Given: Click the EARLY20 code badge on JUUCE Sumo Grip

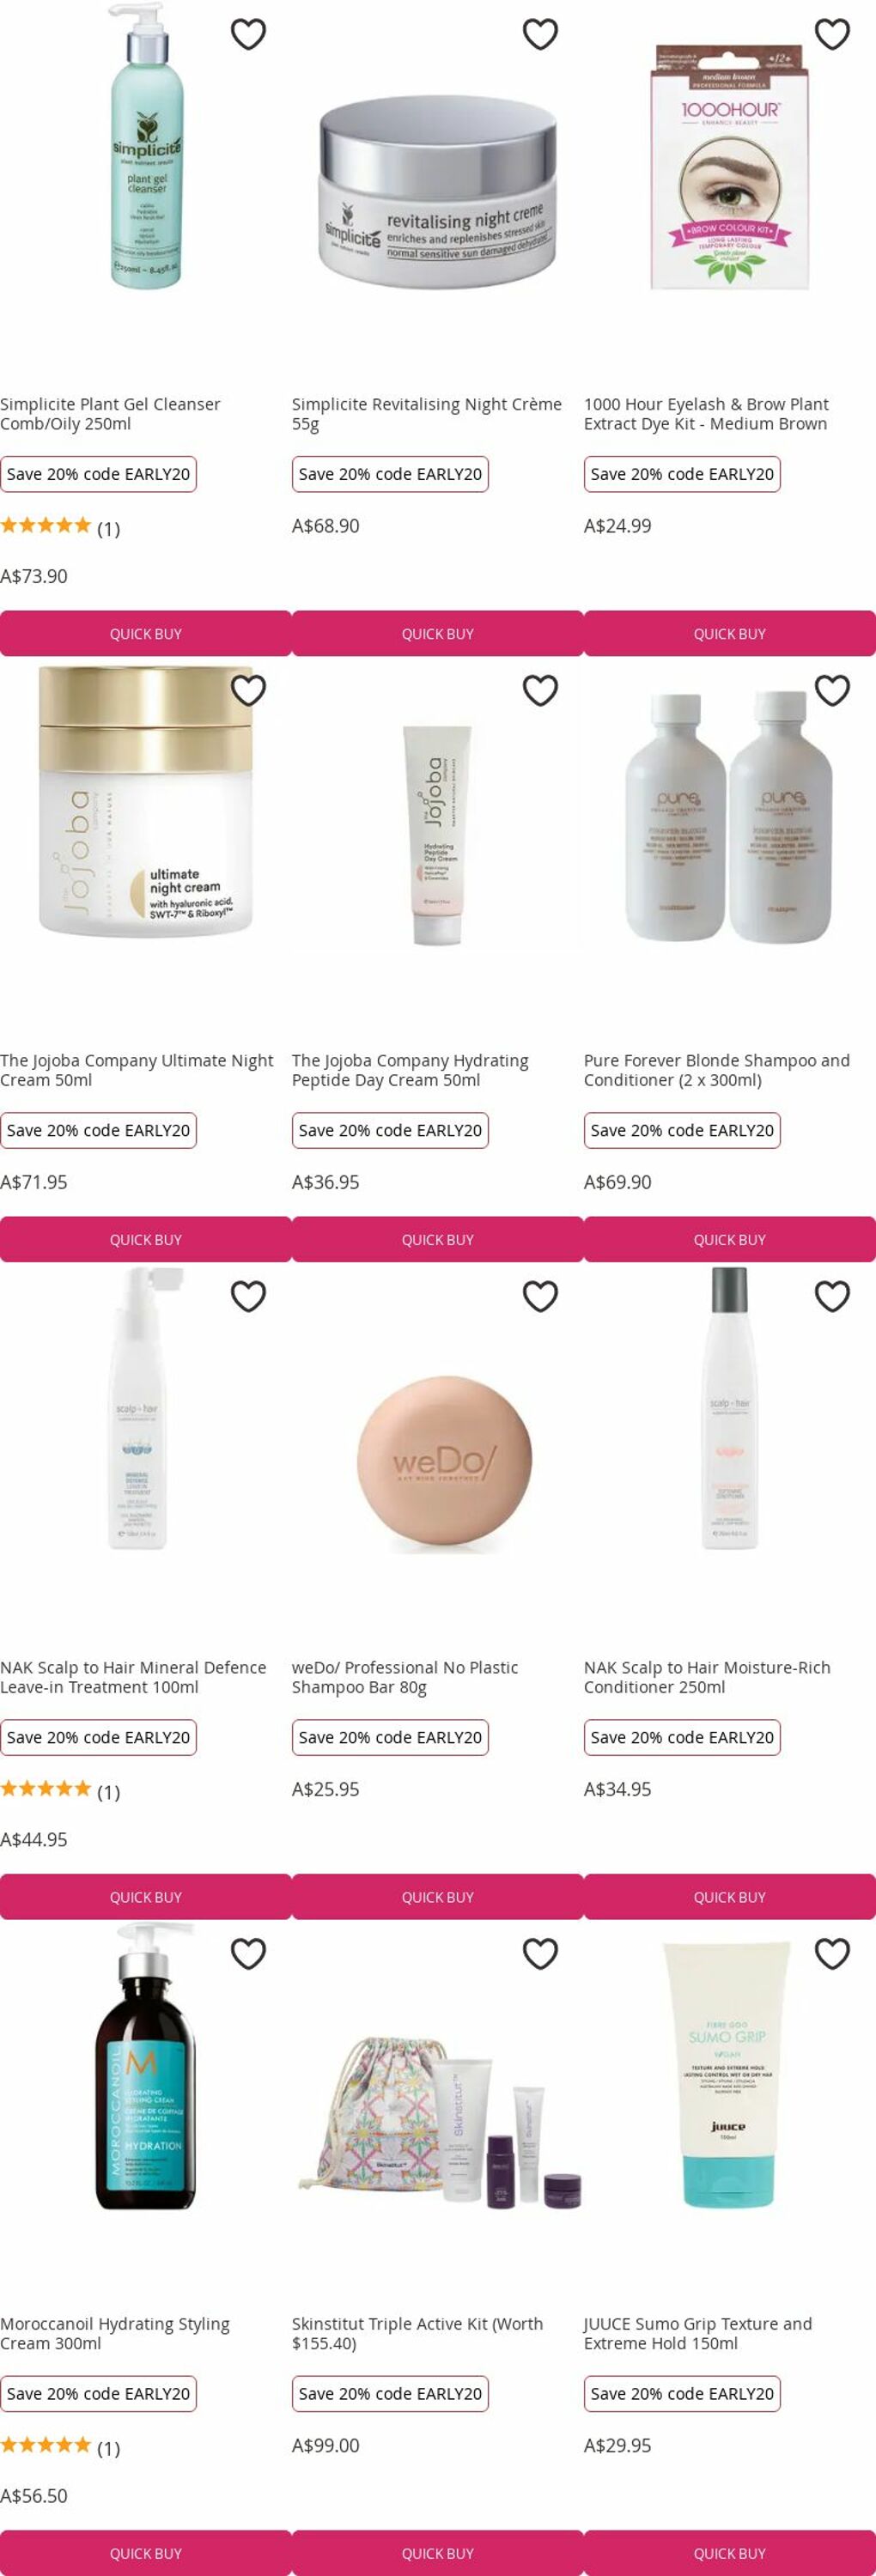Looking at the screenshot, I should (682, 2393).
